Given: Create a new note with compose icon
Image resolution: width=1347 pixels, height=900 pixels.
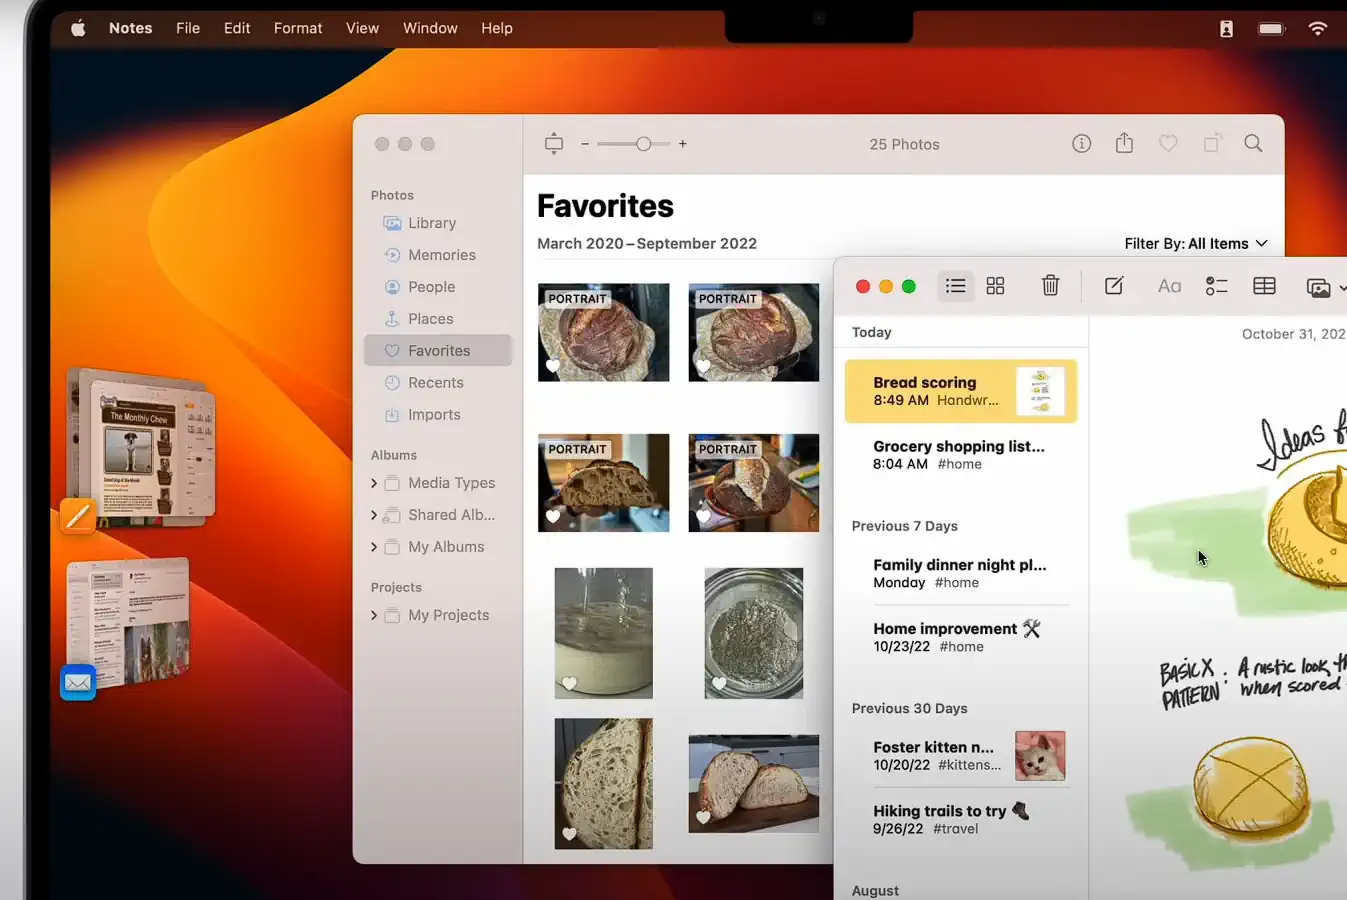Looking at the screenshot, I should click(1113, 286).
